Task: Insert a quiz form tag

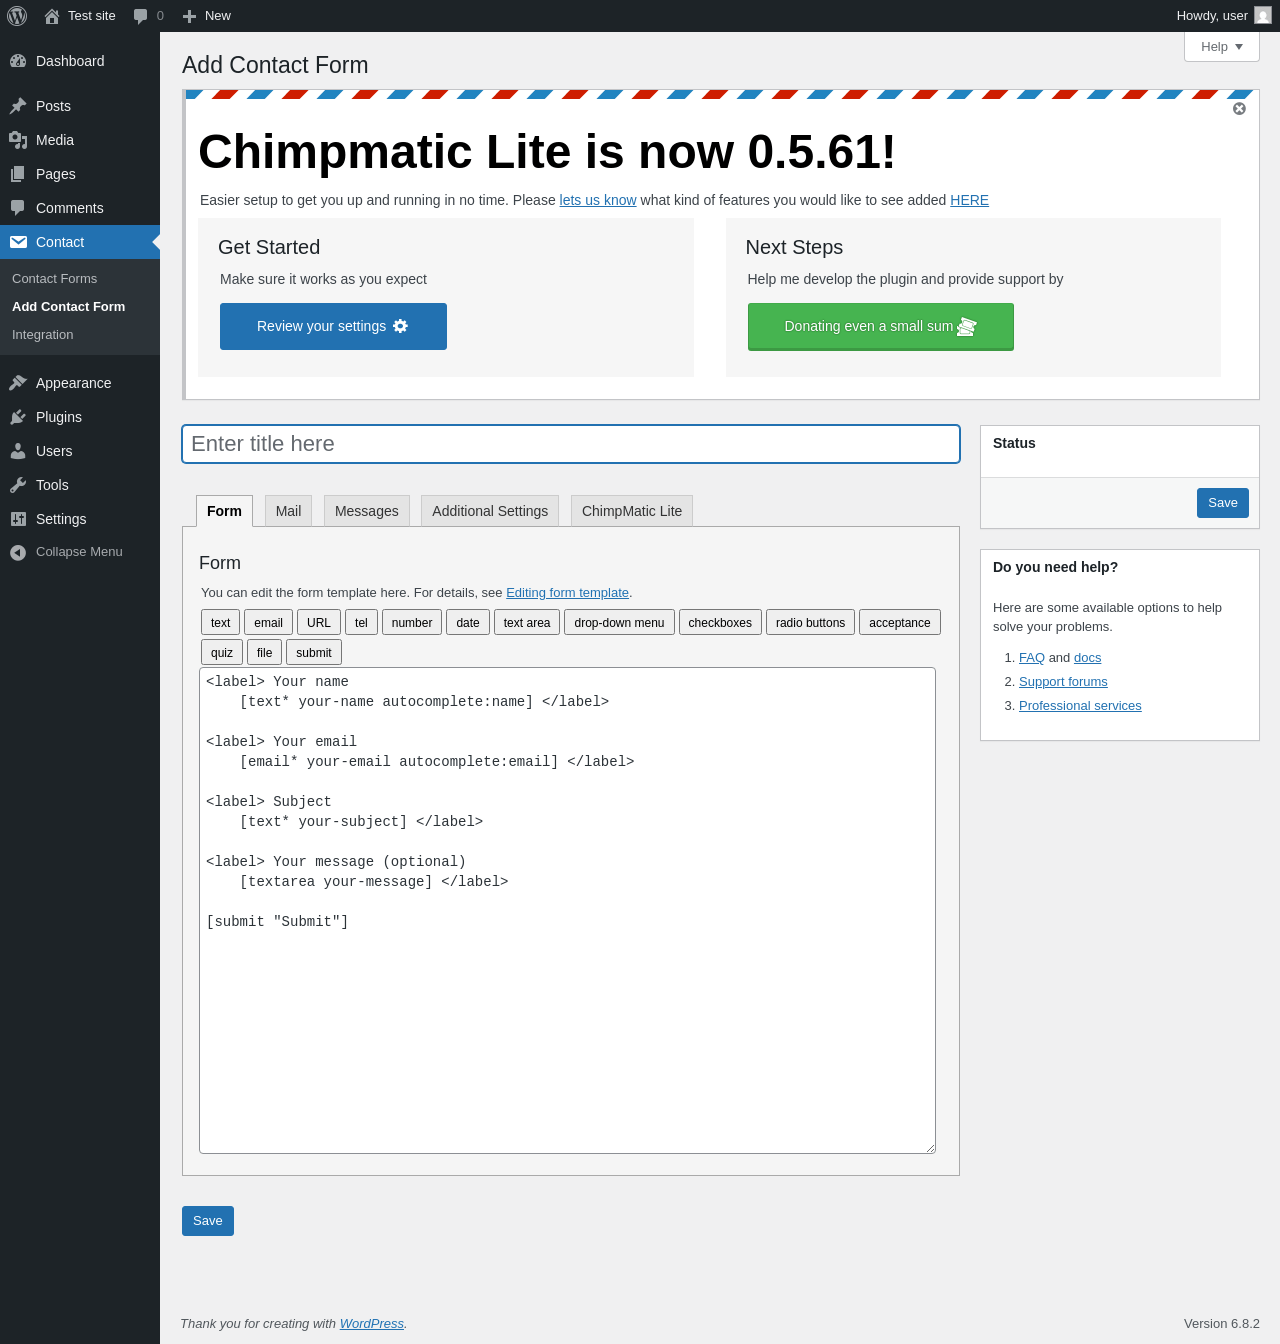Action: [x=222, y=652]
